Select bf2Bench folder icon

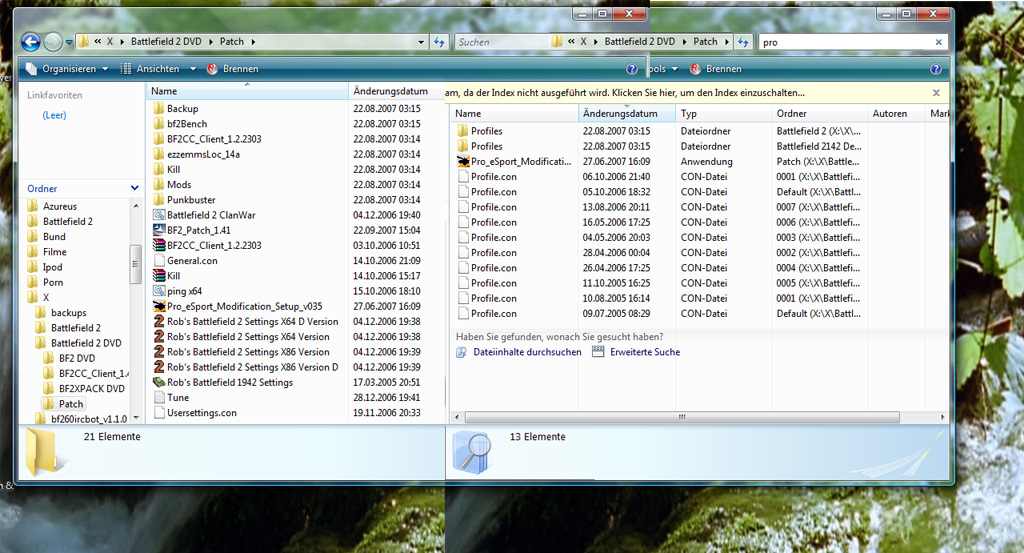tap(159, 123)
